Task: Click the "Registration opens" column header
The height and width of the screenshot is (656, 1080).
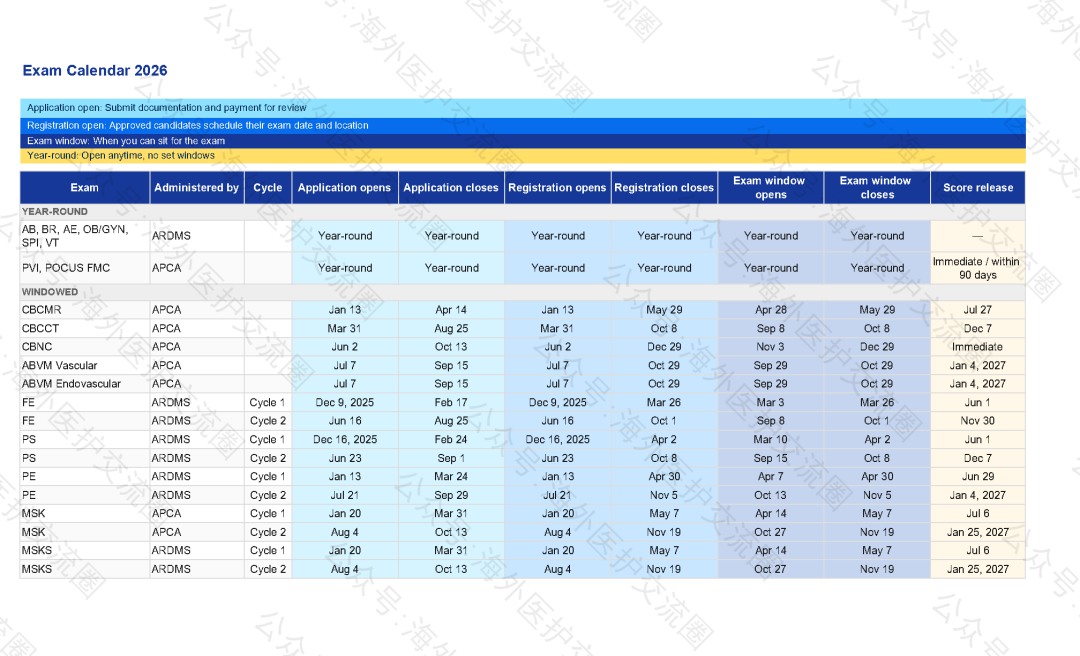Action: click(x=557, y=187)
